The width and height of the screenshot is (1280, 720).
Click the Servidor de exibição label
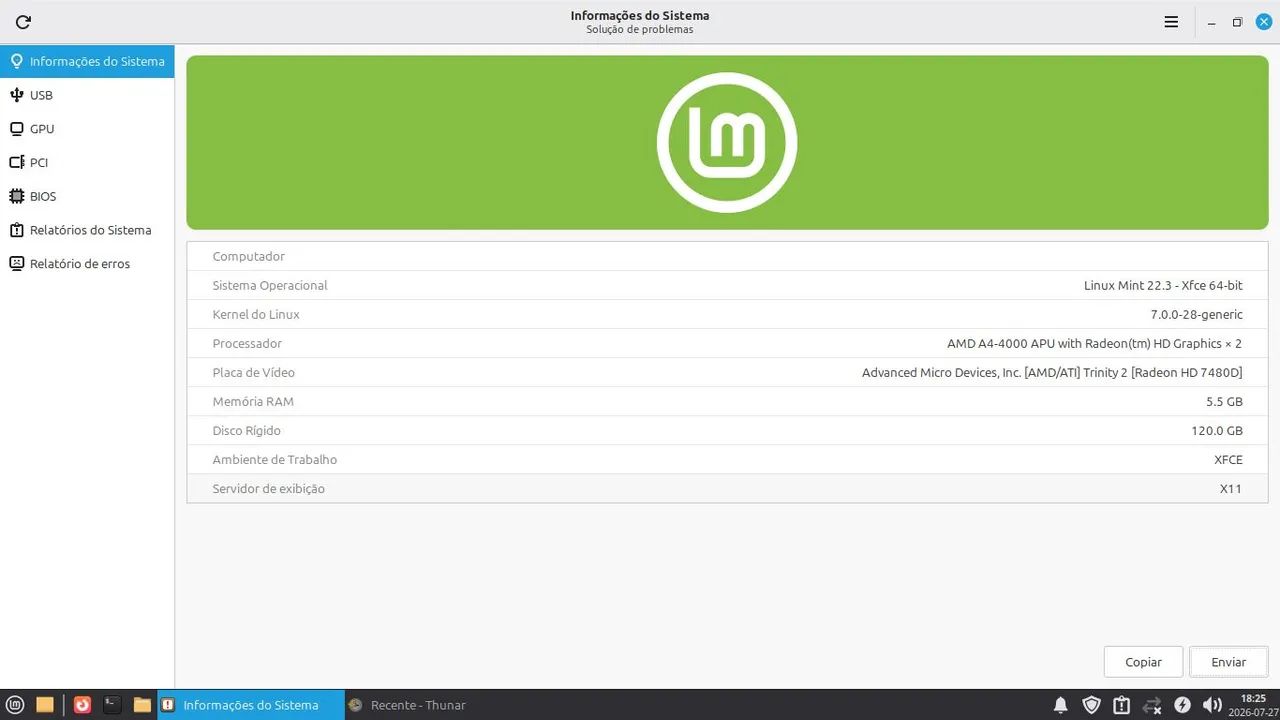(x=268, y=488)
